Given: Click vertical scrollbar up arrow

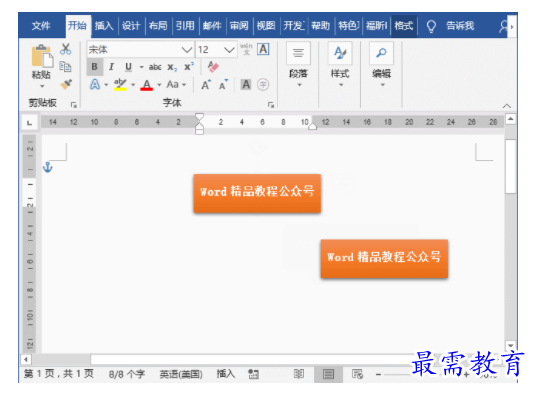Looking at the screenshot, I should [510, 119].
